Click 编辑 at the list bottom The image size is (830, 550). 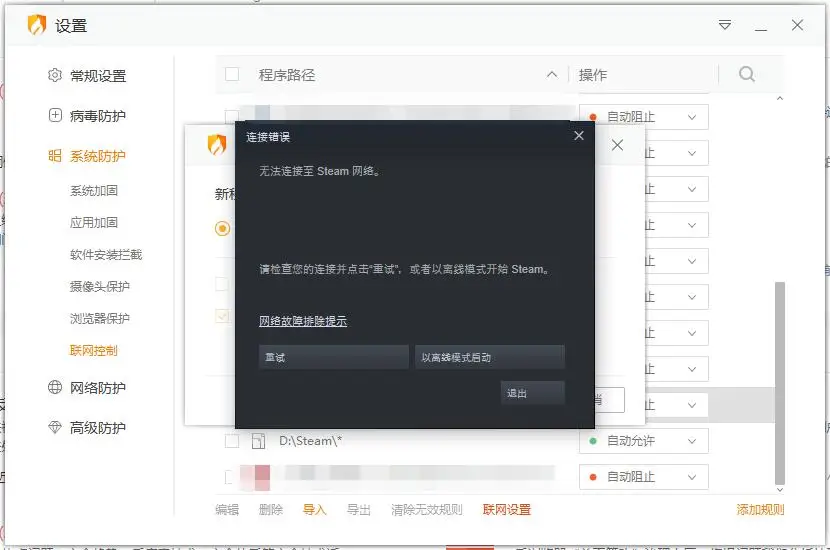pos(227,509)
